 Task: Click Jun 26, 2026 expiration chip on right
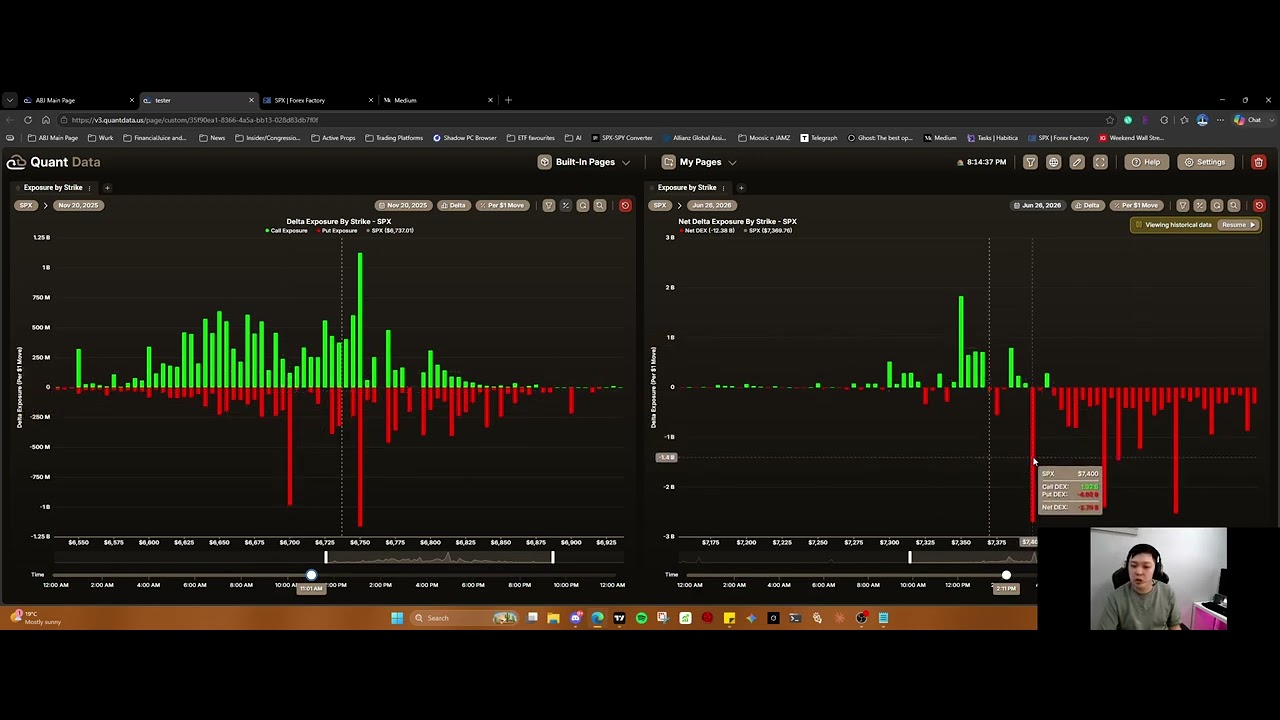711,205
